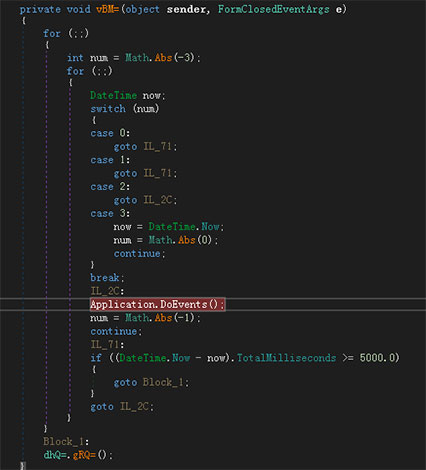Click the 'case 0:' label
This screenshot has width=426, height=470.
pyautogui.click(x=110, y=133)
